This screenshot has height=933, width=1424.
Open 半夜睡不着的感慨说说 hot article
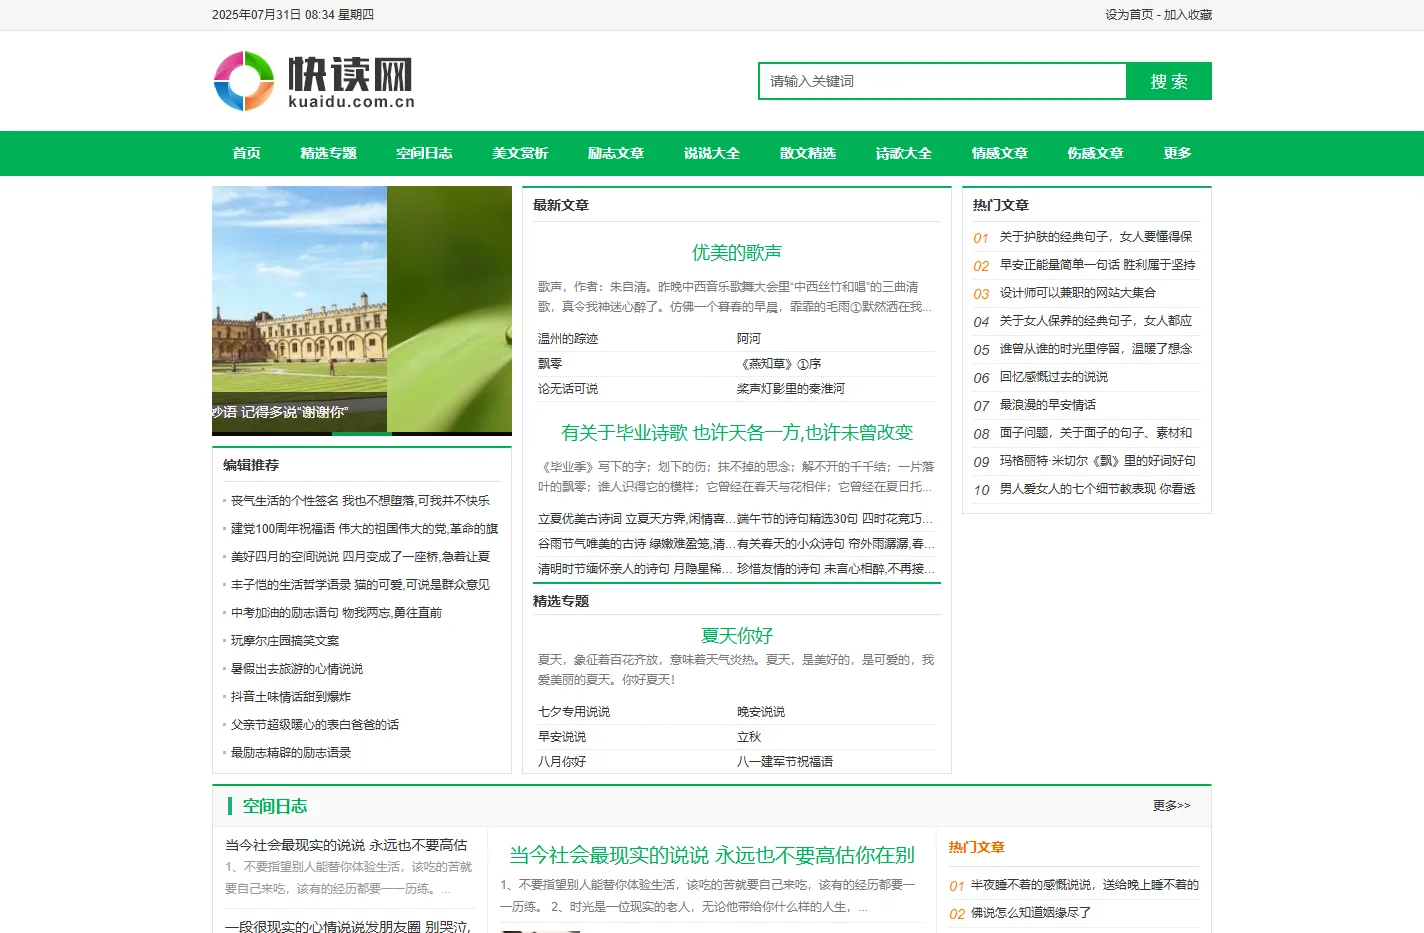click(1085, 885)
